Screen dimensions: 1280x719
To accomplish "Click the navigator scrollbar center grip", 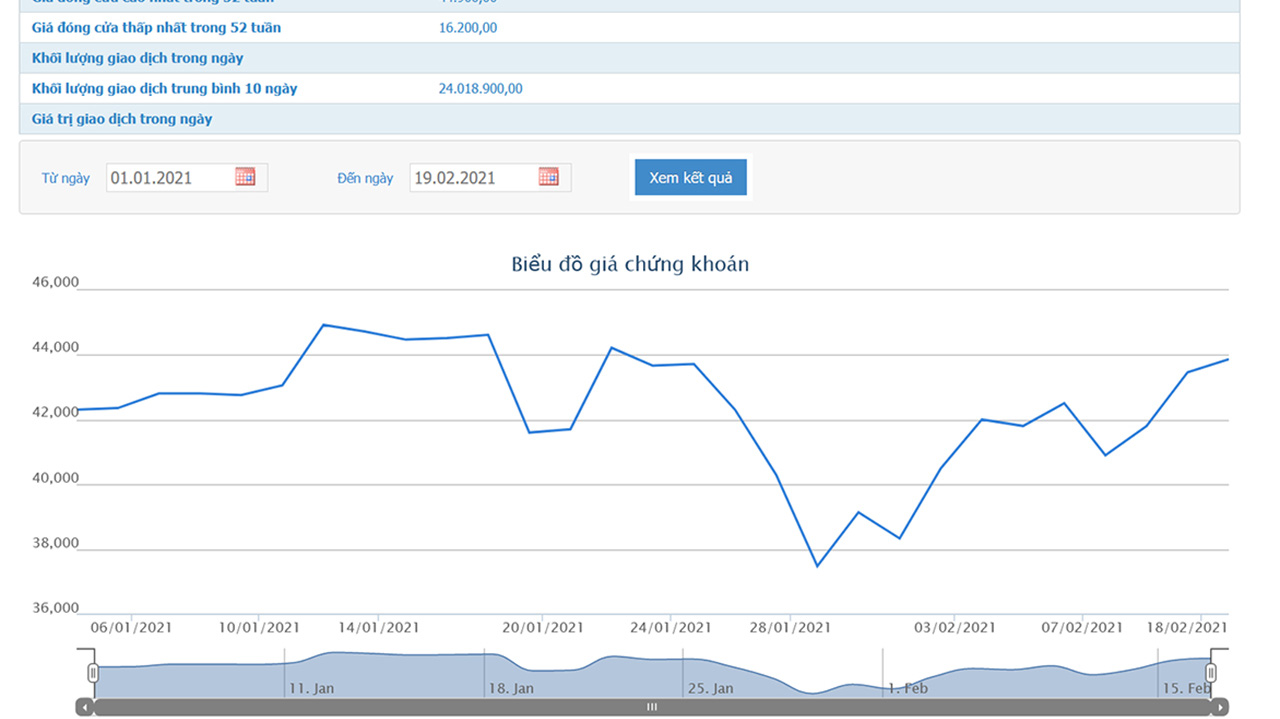I will [652, 707].
